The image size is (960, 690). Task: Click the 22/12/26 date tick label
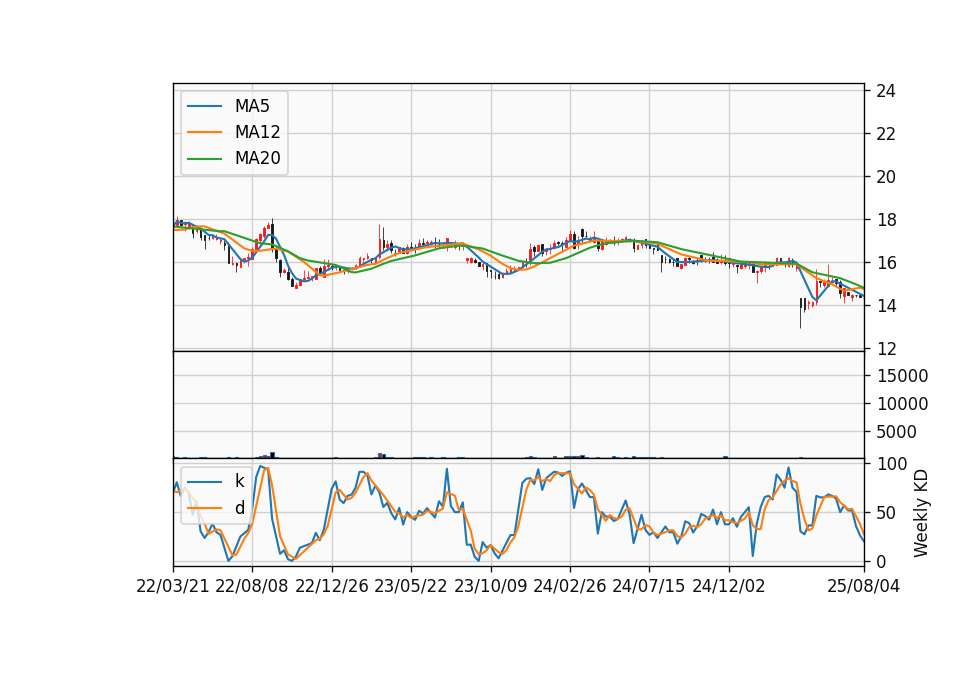(x=332, y=586)
